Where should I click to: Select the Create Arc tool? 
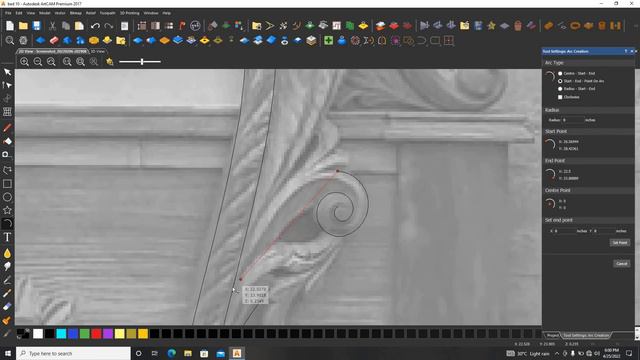tap(7, 223)
